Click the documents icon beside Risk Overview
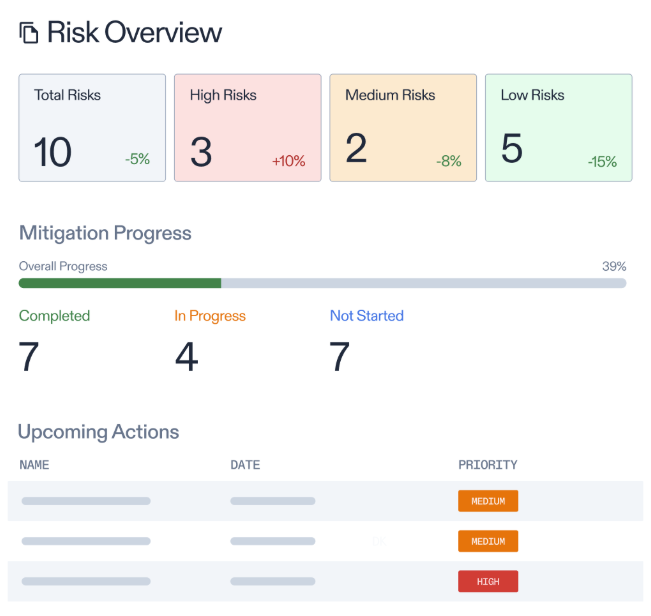This screenshot has height=616, width=651. pos(29,33)
